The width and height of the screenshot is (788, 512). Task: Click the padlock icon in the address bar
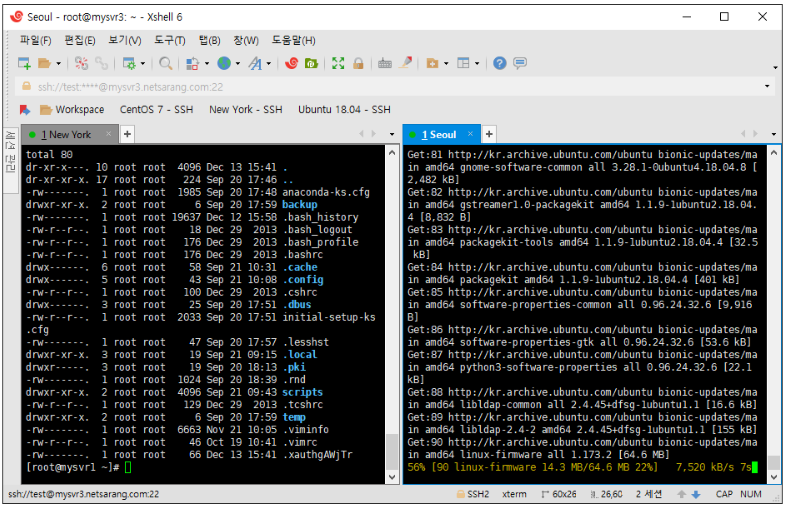(x=27, y=87)
